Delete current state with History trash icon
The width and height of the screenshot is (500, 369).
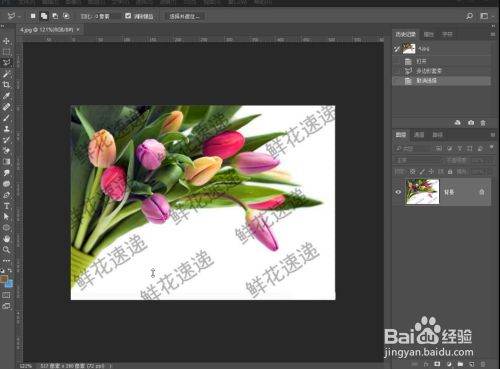tap(483, 123)
